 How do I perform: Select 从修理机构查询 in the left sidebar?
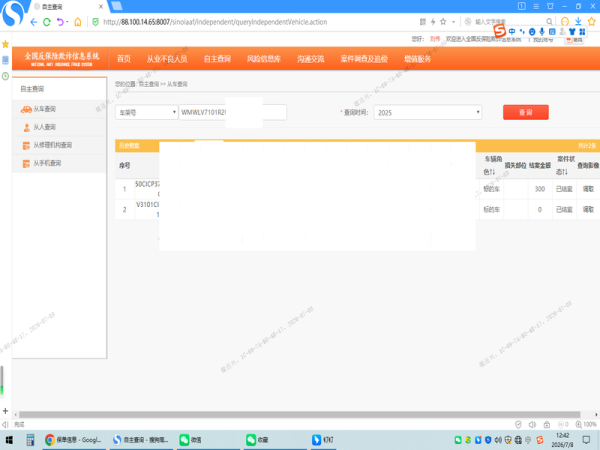point(59,145)
